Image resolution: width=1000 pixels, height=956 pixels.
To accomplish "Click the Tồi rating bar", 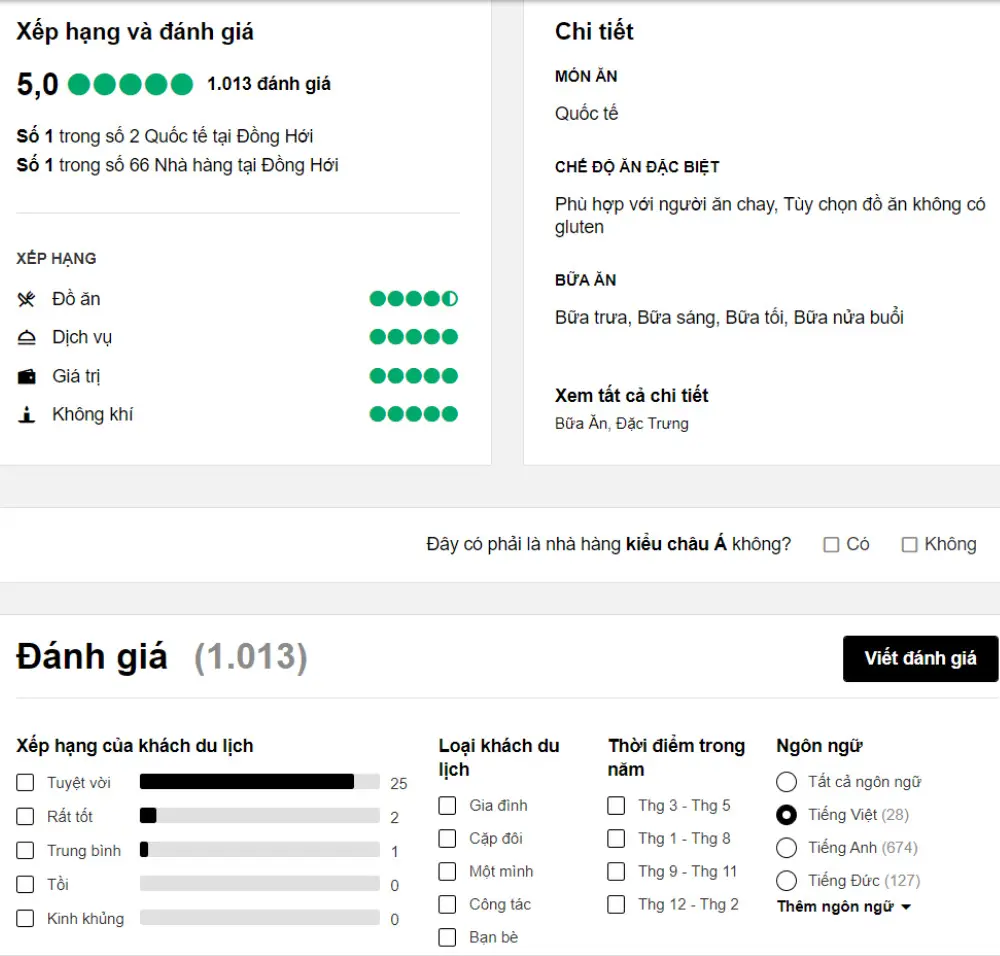I will click(260, 883).
